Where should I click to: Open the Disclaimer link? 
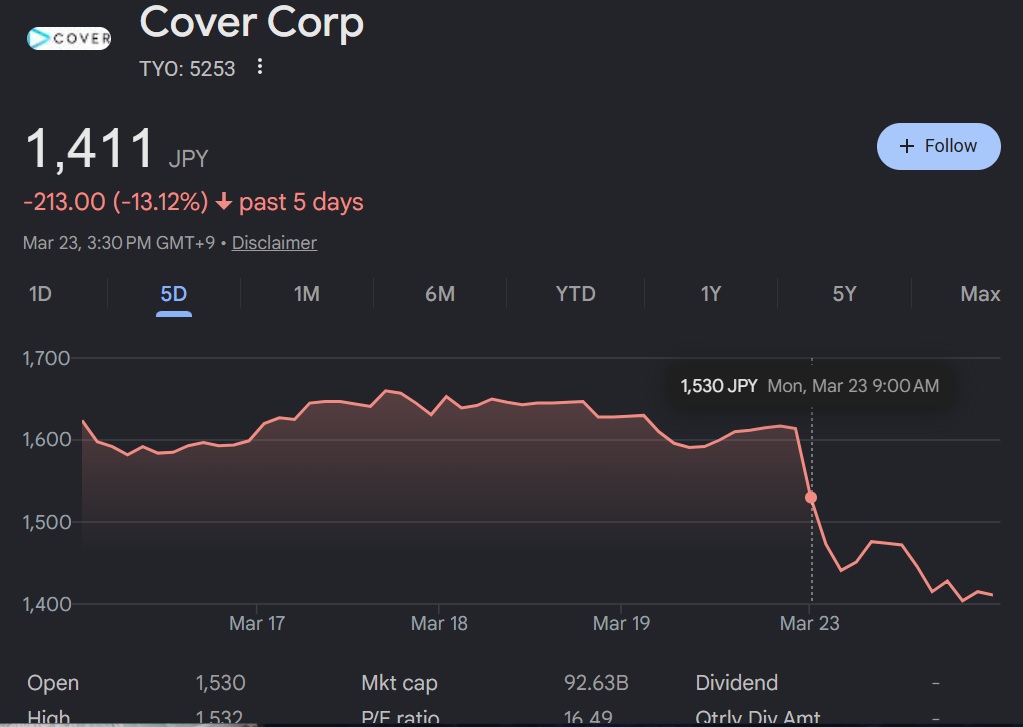pos(274,243)
